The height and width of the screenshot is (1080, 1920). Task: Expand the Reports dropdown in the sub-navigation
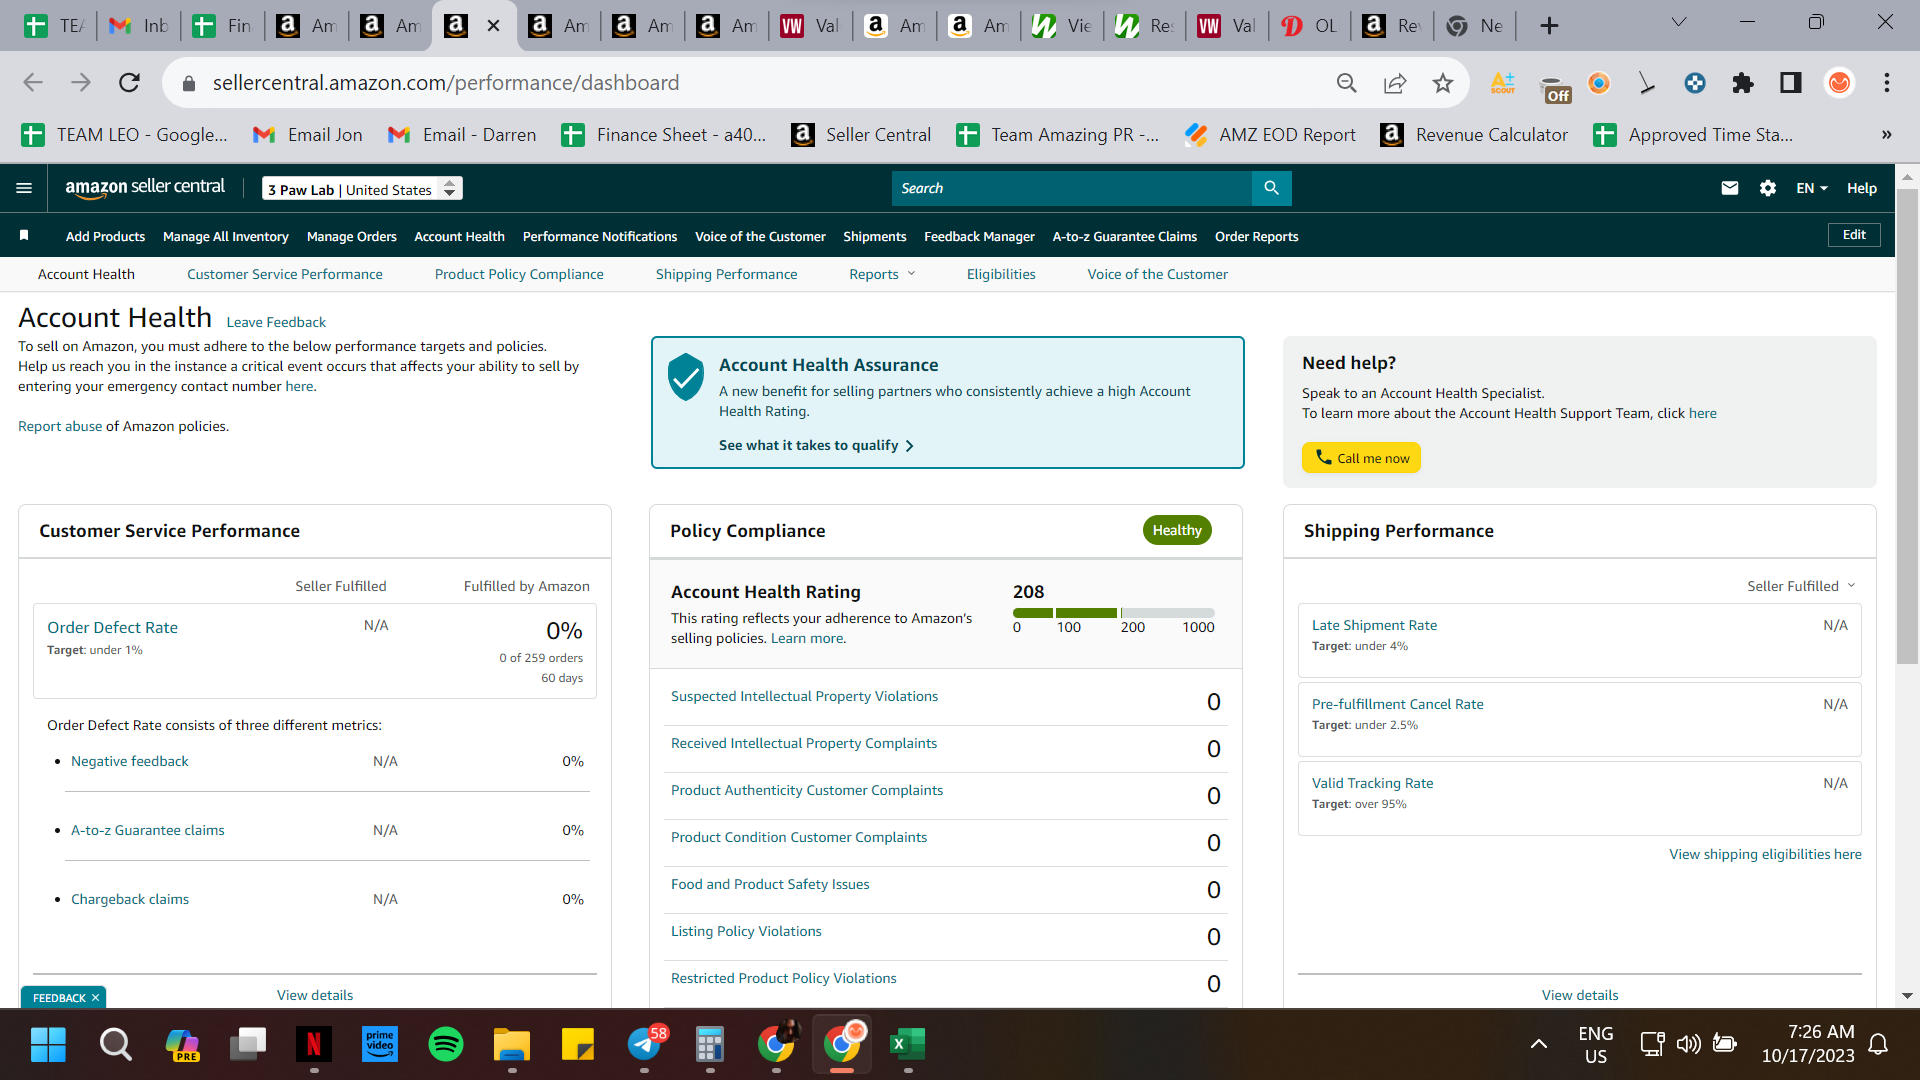pyautogui.click(x=882, y=274)
